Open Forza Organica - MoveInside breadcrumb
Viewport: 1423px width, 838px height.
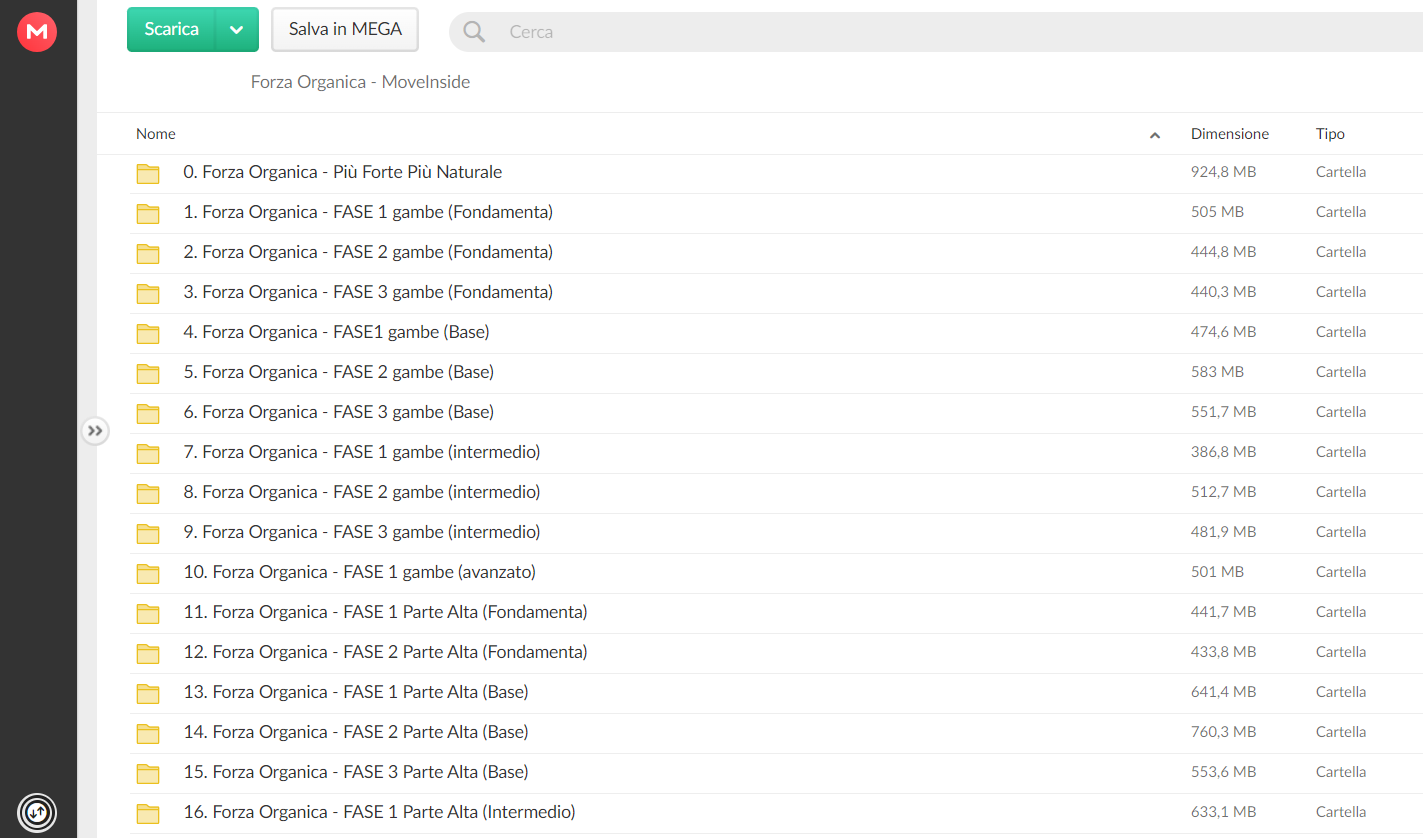[360, 82]
